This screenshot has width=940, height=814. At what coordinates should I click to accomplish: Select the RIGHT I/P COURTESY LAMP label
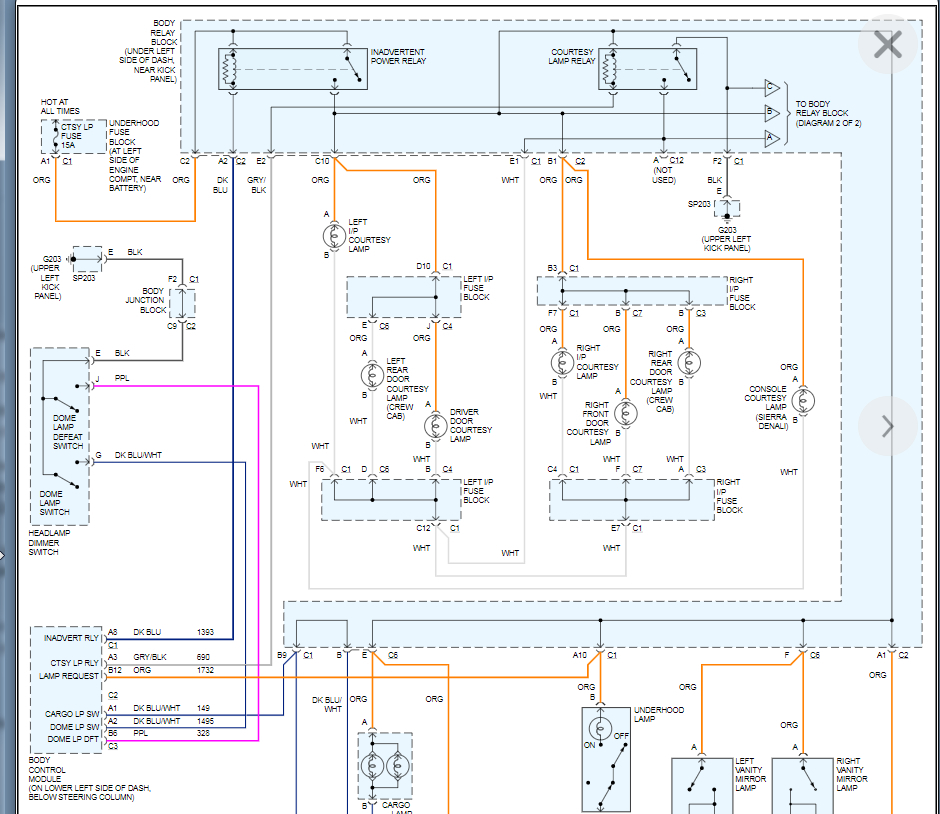point(597,362)
